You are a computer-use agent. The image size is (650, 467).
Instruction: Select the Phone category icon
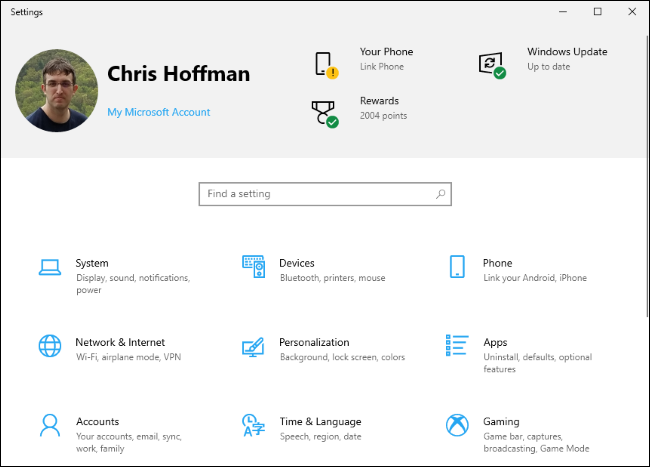457,266
